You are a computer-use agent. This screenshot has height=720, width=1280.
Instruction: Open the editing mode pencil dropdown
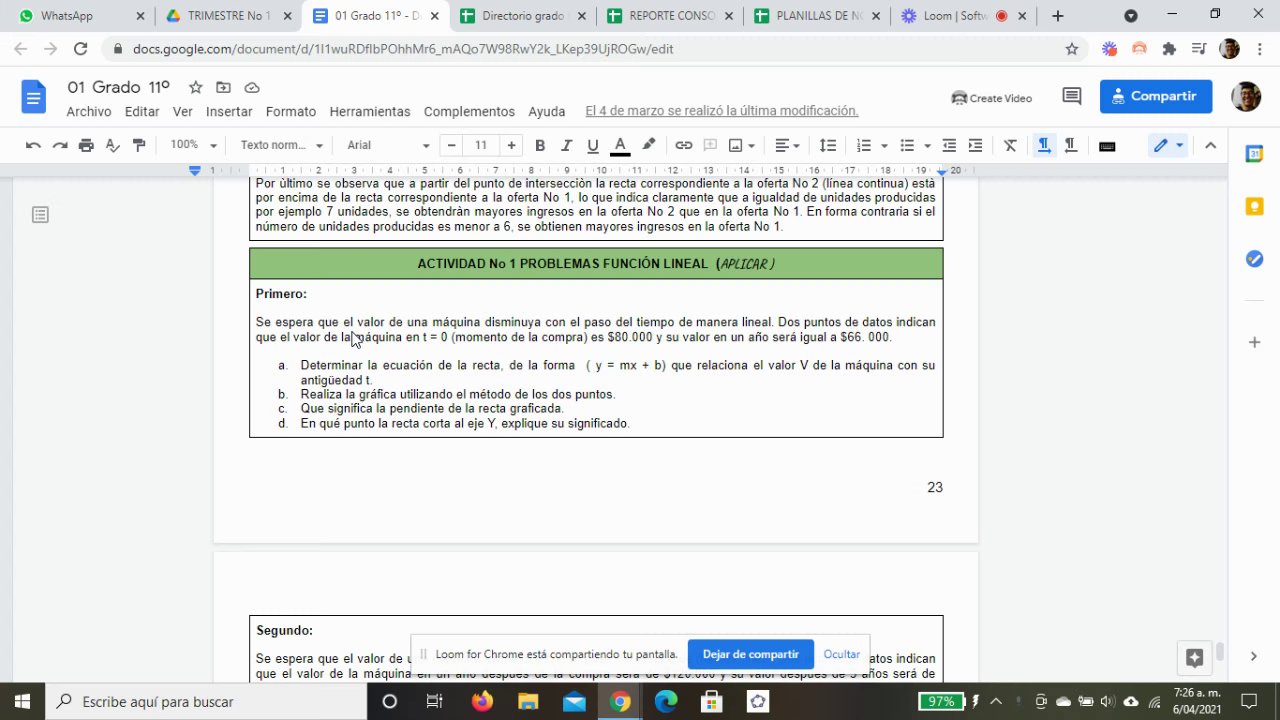pos(1168,146)
